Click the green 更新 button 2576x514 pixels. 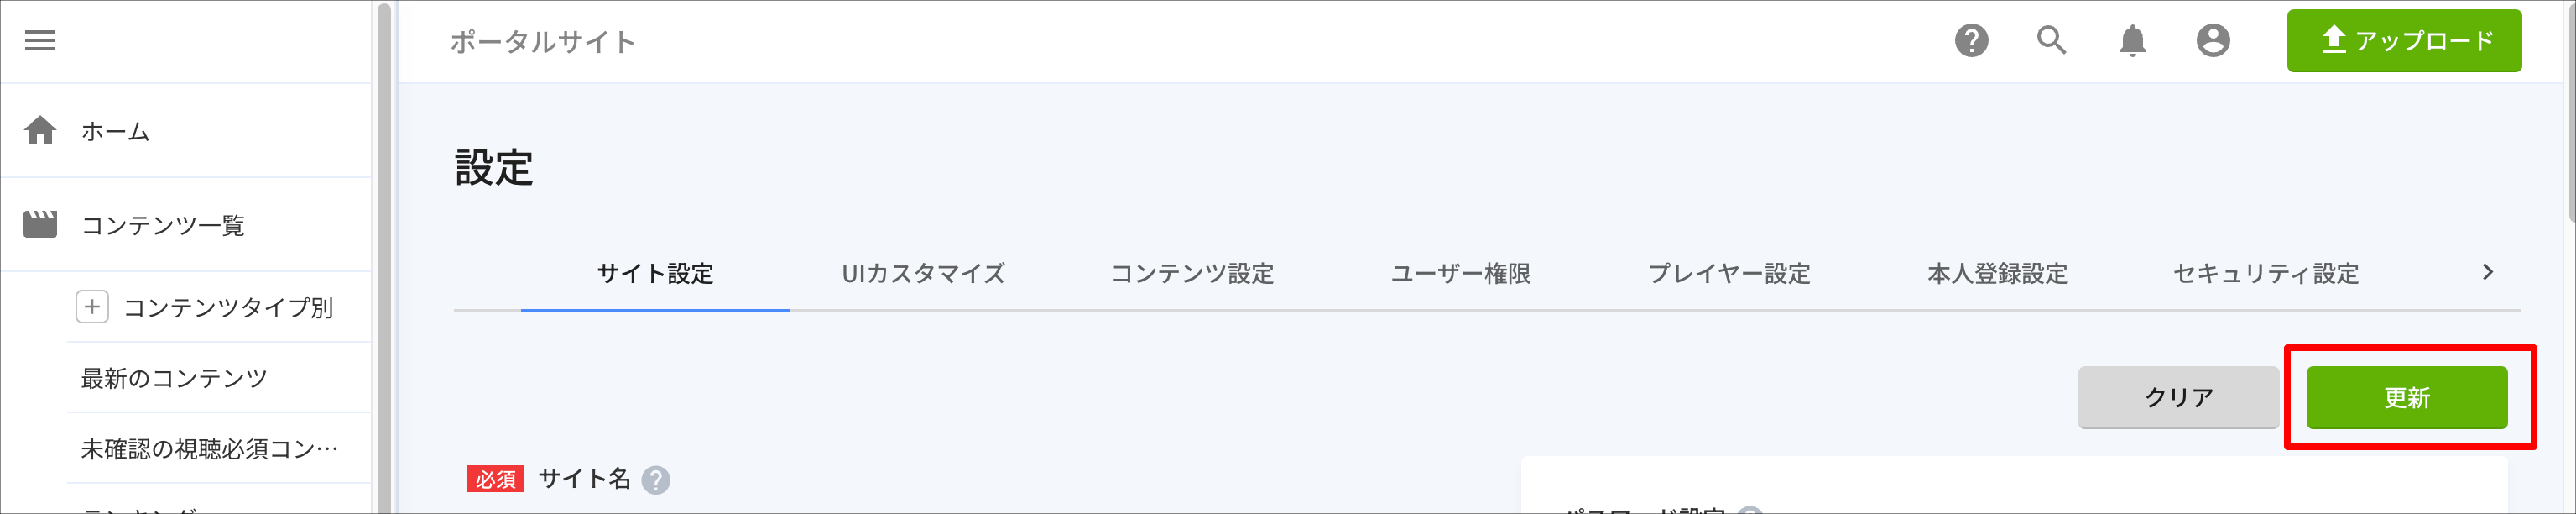[2406, 397]
